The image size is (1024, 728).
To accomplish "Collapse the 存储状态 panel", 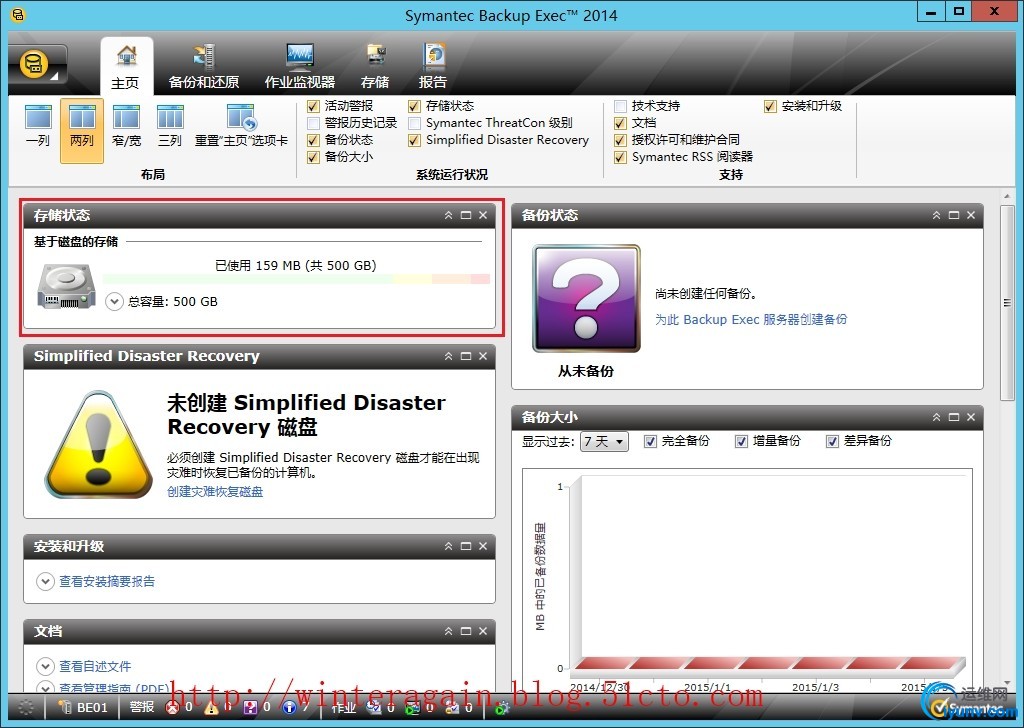I will click(449, 215).
